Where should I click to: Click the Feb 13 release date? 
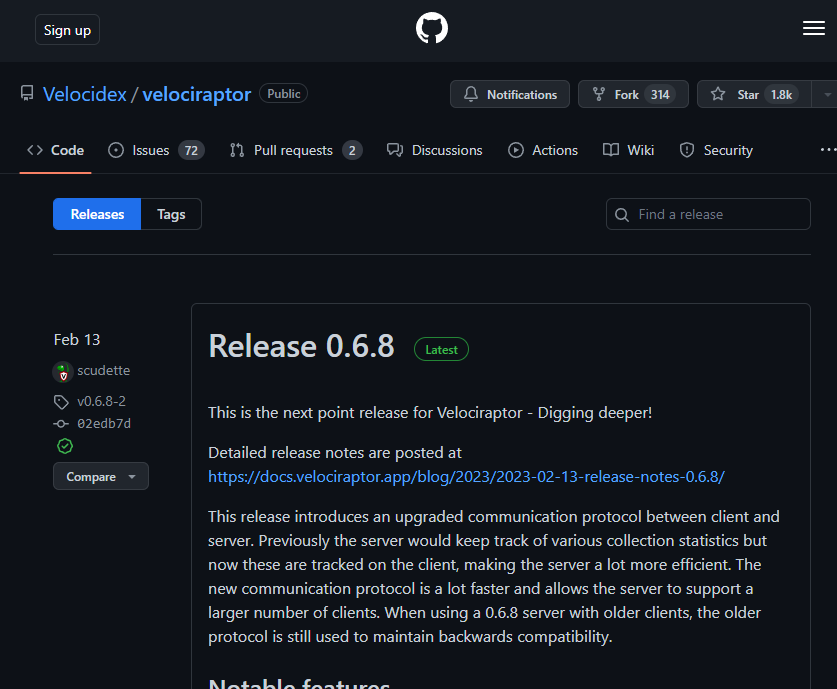(x=77, y=339)
